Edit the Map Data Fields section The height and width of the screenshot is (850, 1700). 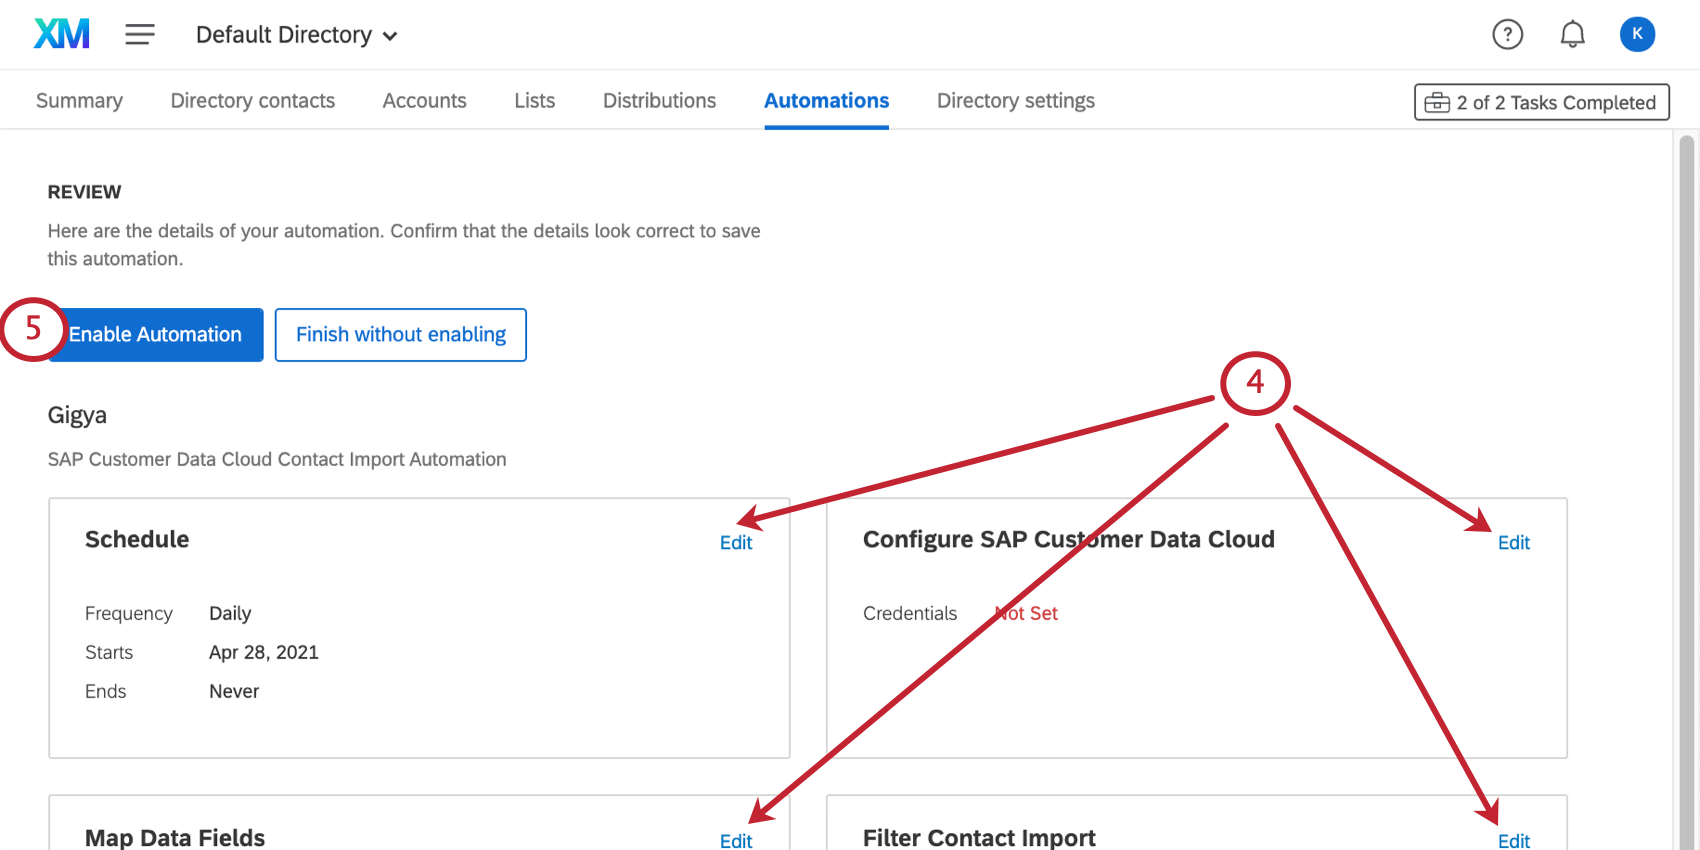point(736,840)
